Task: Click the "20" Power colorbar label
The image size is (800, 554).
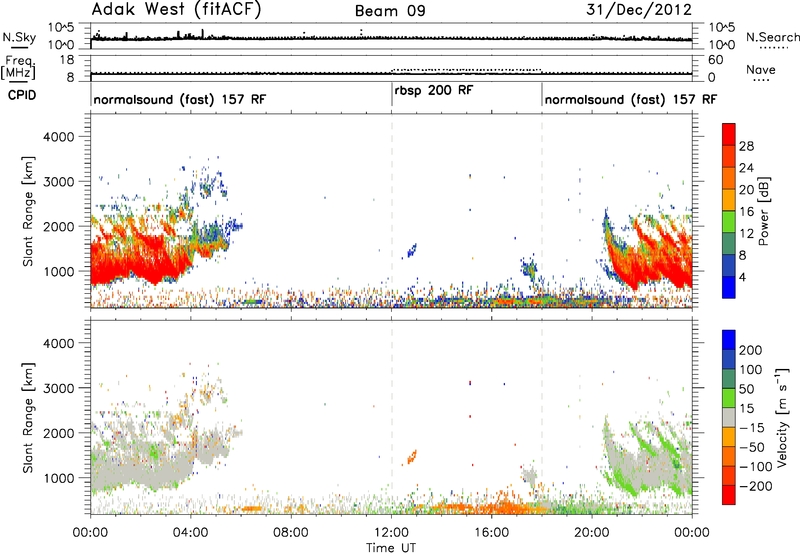Action: click(x=746, y=190)
